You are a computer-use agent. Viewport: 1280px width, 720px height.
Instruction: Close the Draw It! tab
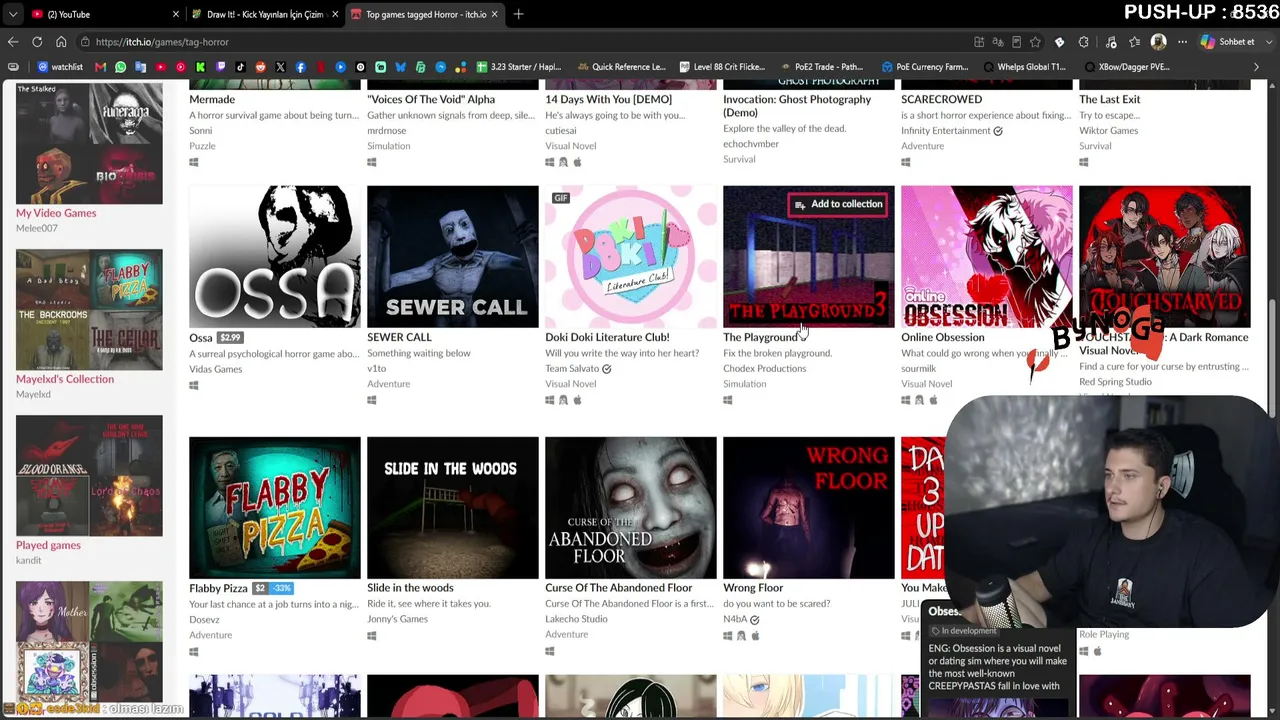[x=335, y=14]
